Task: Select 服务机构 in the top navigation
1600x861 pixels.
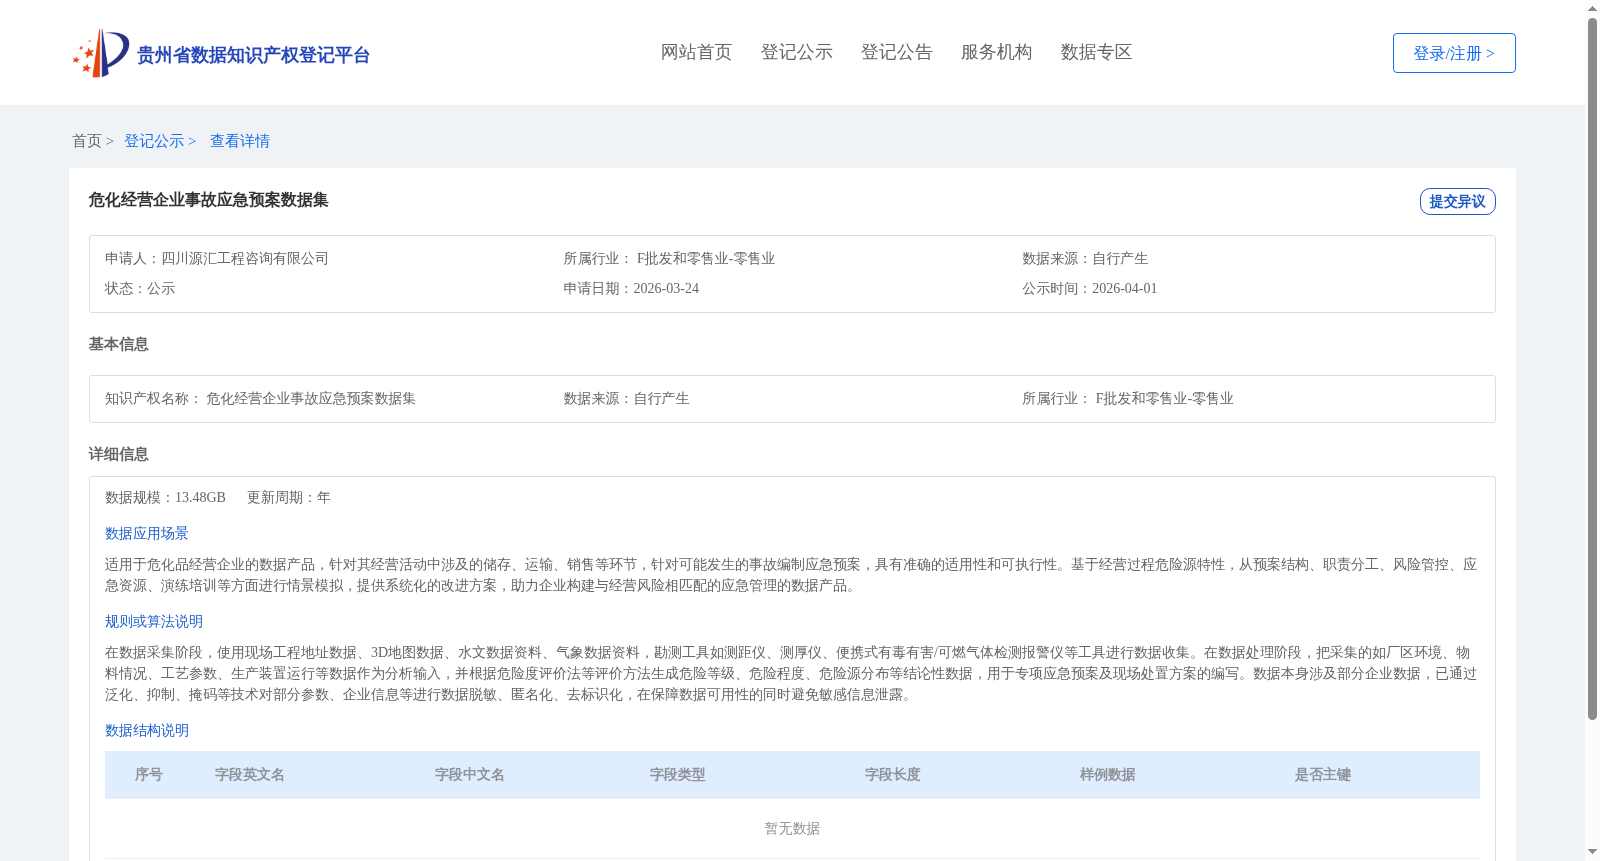Action: 996,52
